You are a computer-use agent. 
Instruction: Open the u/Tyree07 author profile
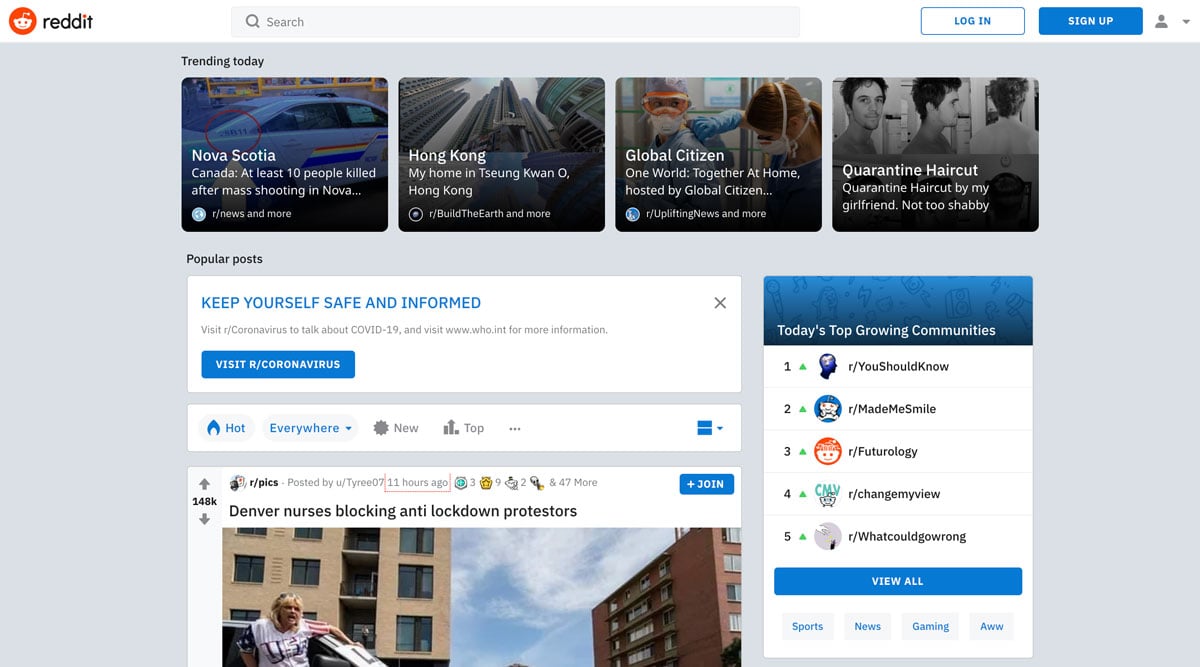click(360, 483)
